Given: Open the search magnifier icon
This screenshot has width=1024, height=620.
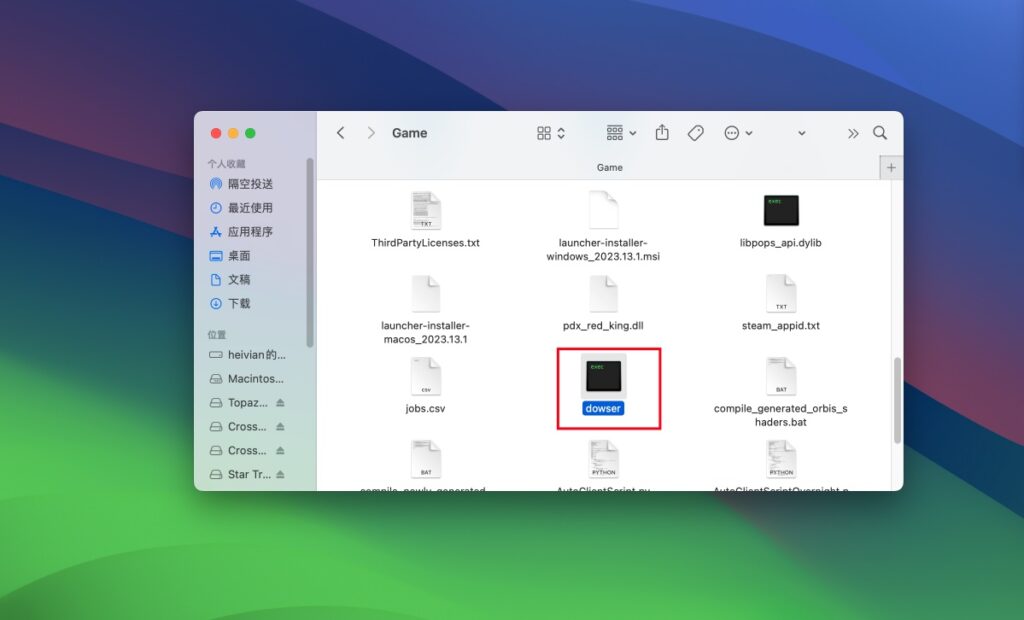Looking at the screenshot, I should point(880,133).
